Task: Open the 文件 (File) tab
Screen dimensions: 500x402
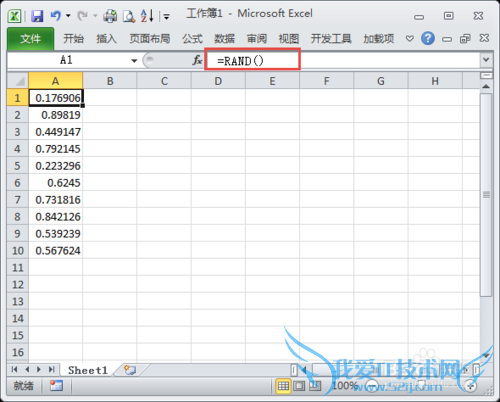Action: [30, 39]
